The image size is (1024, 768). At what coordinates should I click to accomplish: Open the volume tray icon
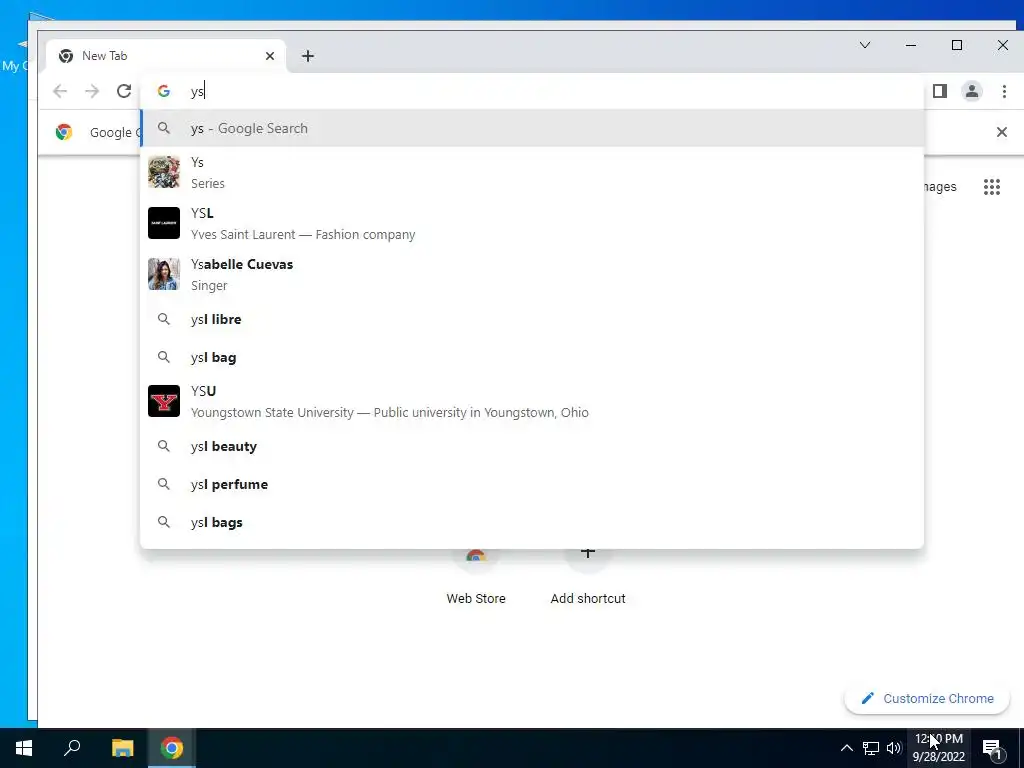pos(894,748)
